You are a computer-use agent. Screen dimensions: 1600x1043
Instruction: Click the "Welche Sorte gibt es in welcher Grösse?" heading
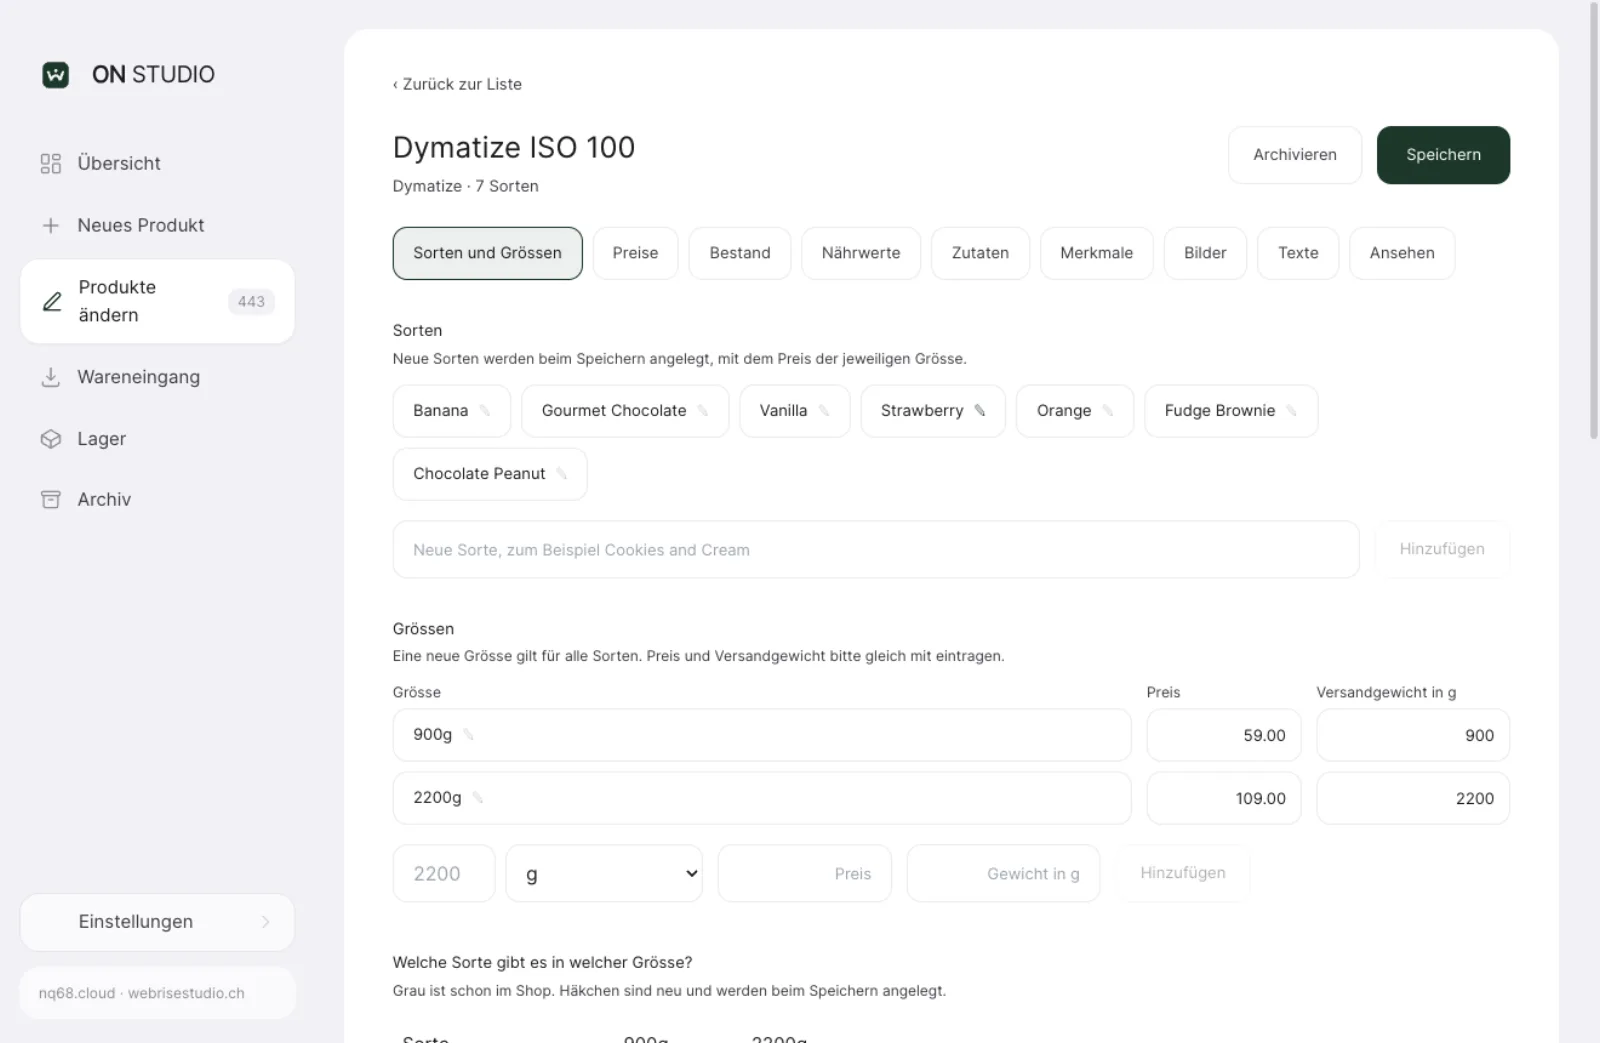(x=543, y=962)
